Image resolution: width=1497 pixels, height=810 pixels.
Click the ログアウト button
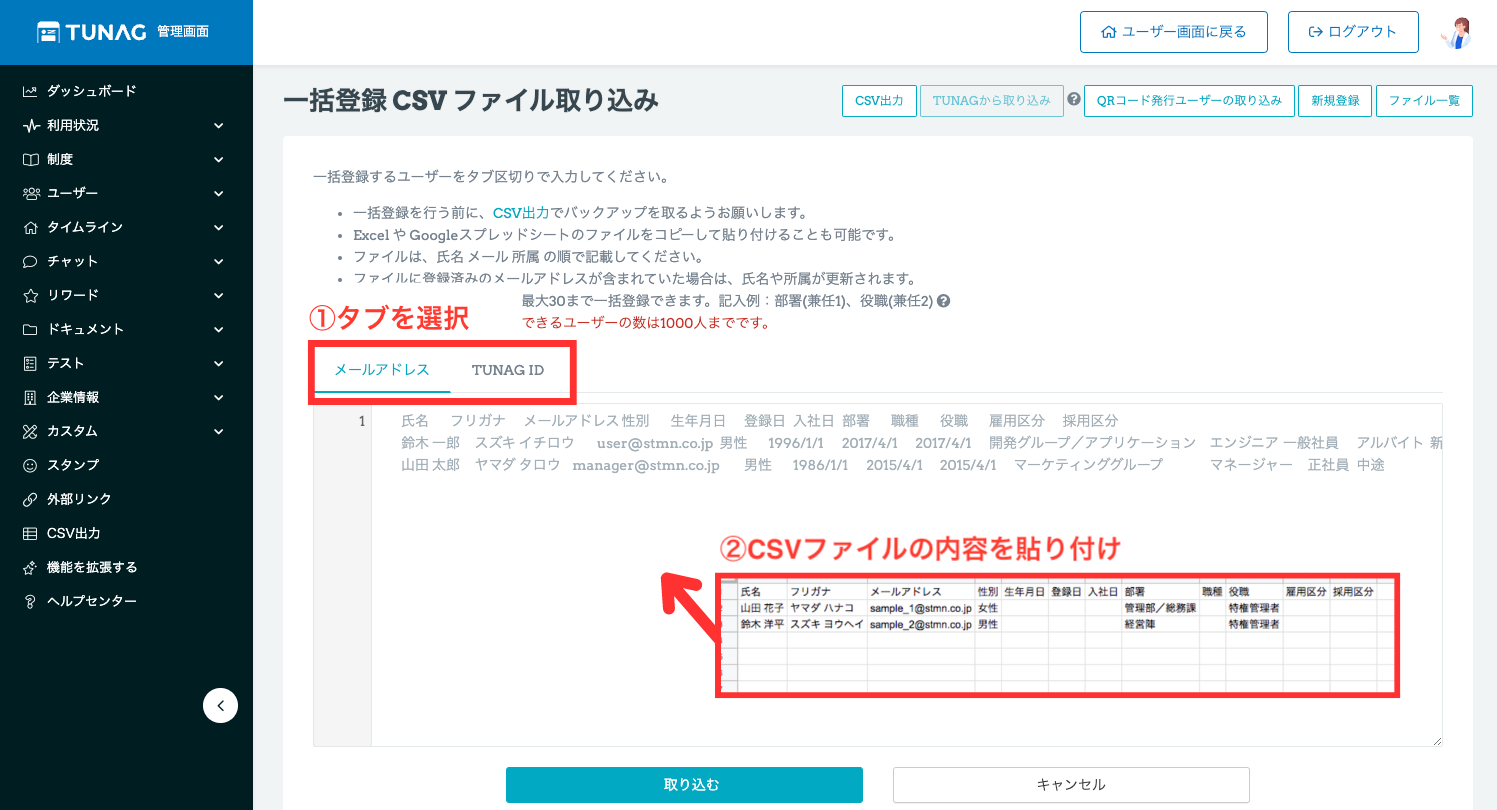click(1353, 32)
